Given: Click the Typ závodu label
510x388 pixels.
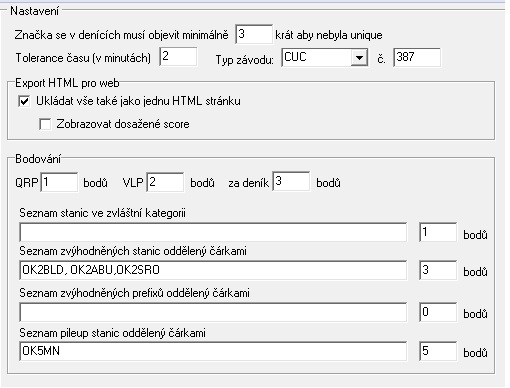Looking at the screenshot, I should coord(245,60).
